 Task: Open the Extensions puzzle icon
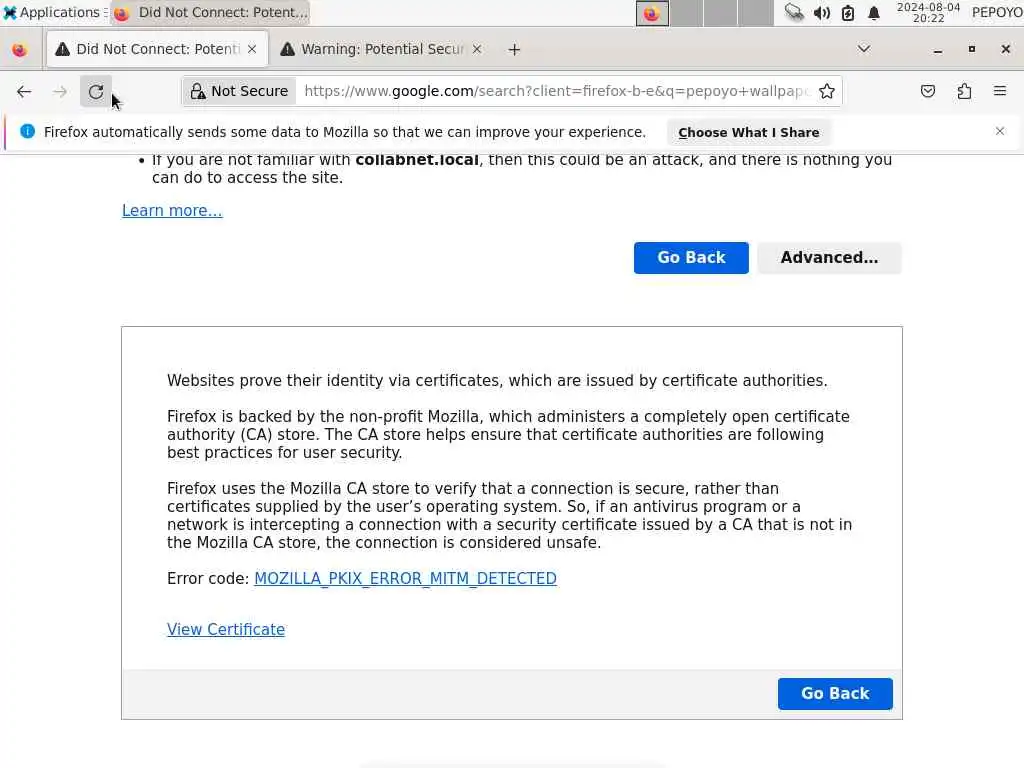[x=964, y=91]
